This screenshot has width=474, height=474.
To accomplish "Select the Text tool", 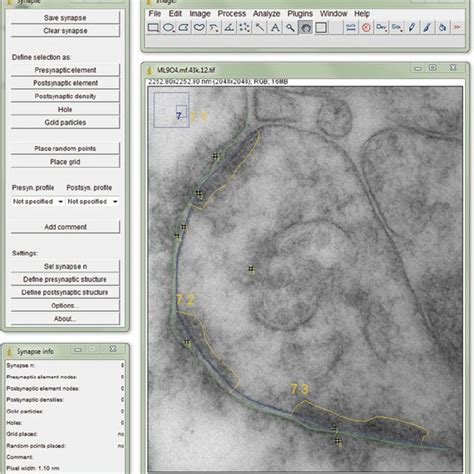I will 275,28.
